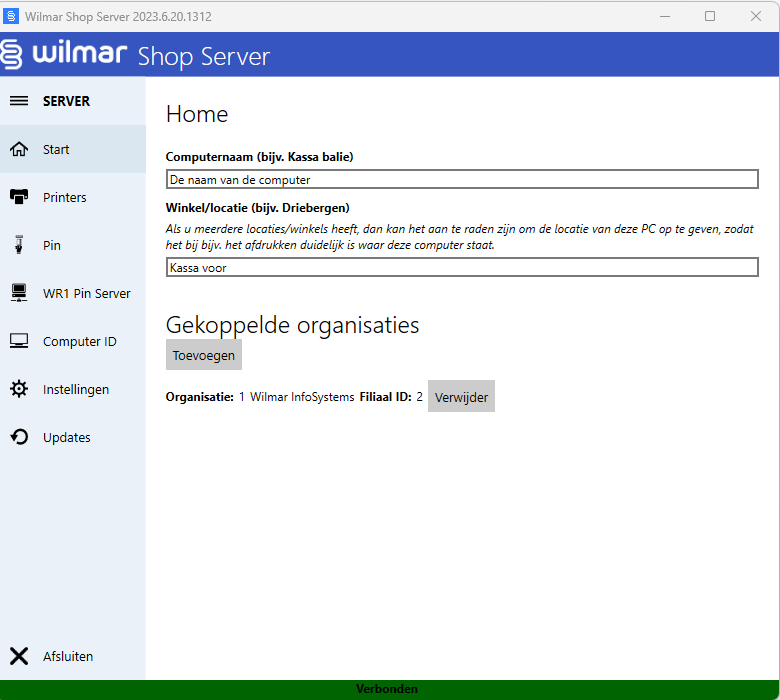The height and width of the screenshot is (700, 780).
Task: Click the Wilmar logo in the header
Action: 65,54
